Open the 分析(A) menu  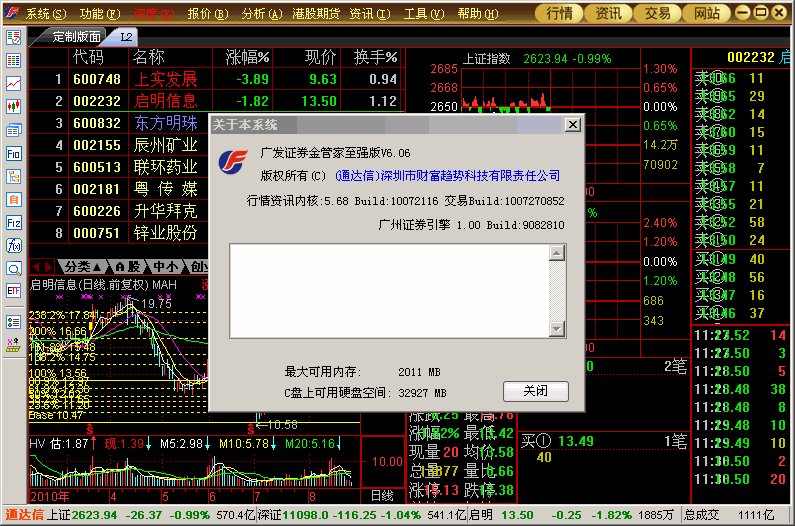pos(262,14)
